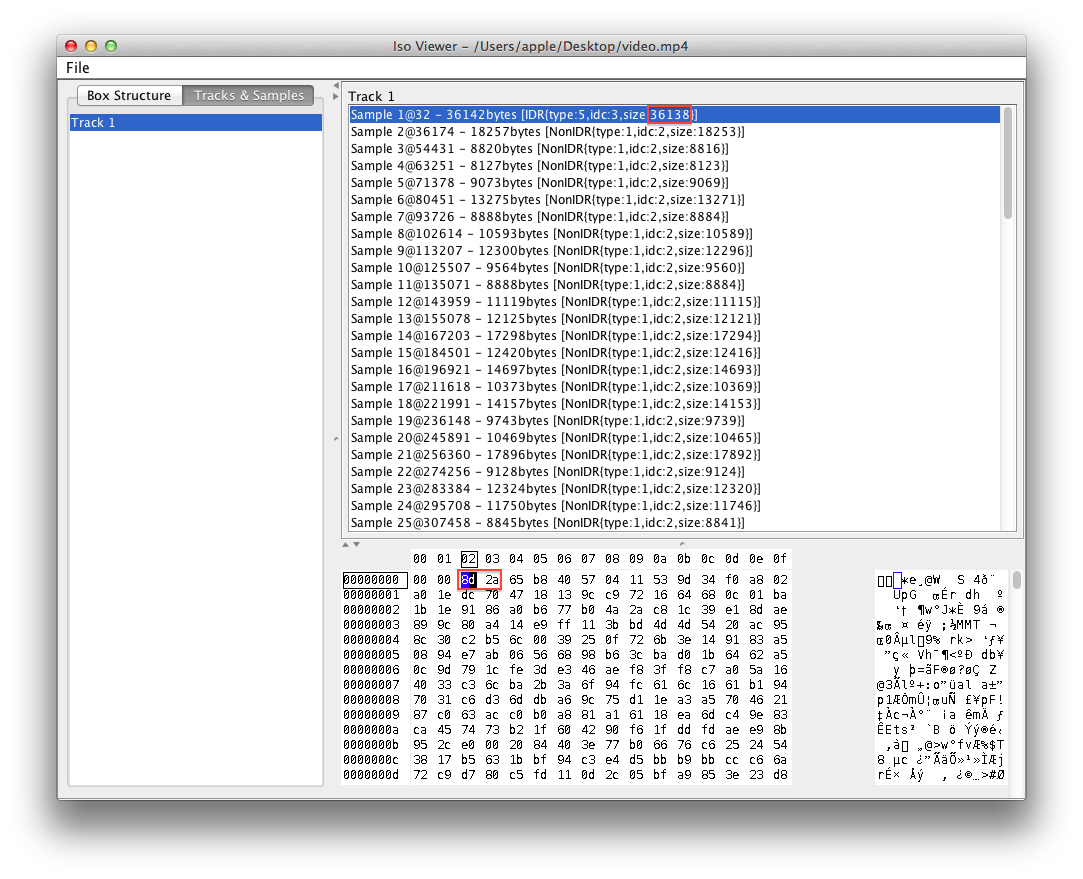Screen dimensions: 1083x879
Task: Select Sample 2@36174 in the list
Action: 500,131
